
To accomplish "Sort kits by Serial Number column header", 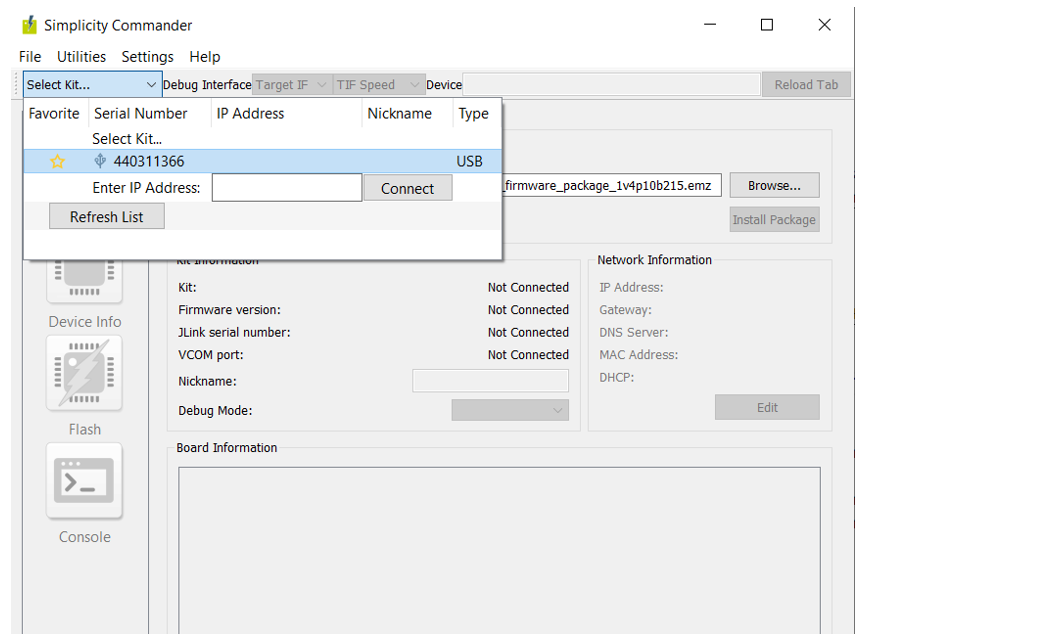I will 141,114.
